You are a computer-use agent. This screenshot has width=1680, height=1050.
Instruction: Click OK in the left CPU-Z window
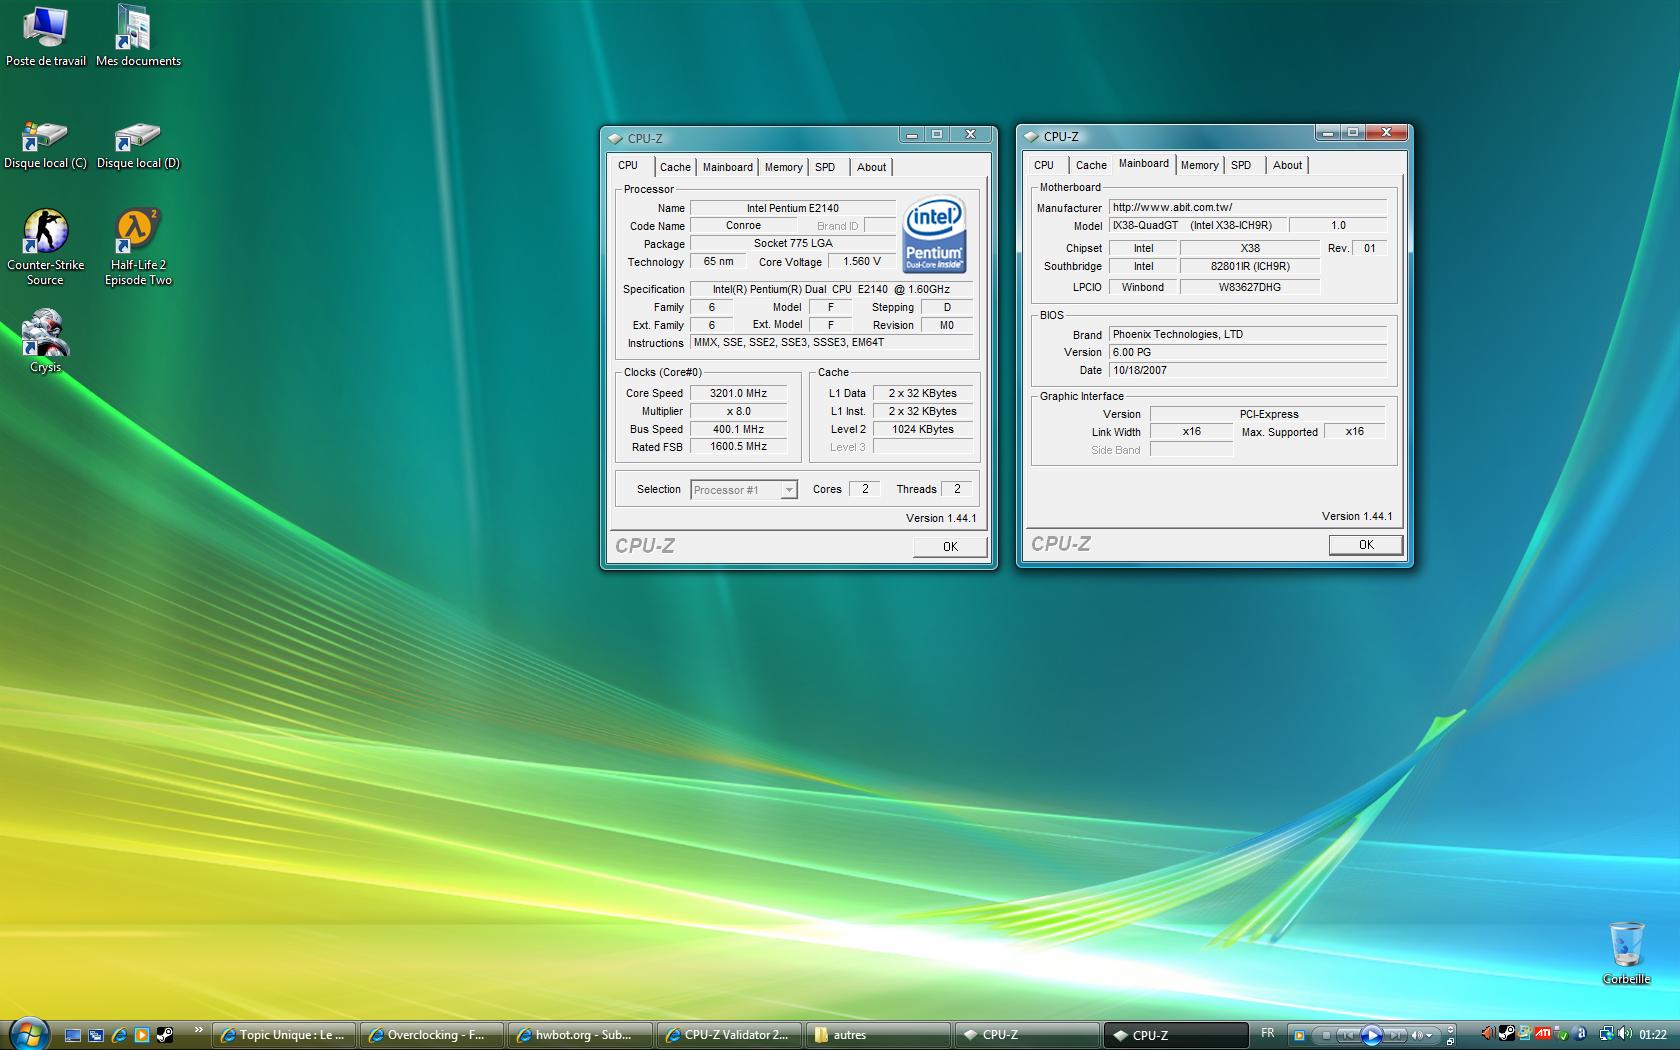click(950, 547)
